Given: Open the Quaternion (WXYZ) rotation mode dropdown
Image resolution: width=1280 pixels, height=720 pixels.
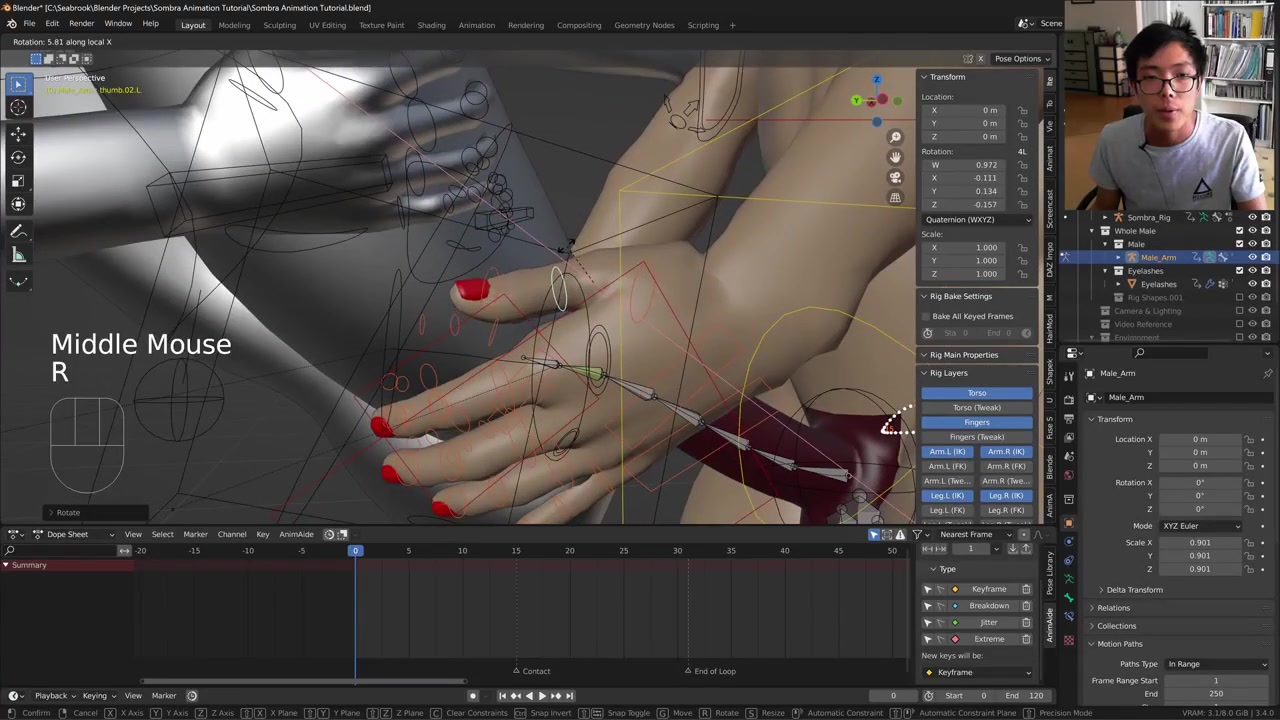Looking at the screenshot, I should coord(977,219).
